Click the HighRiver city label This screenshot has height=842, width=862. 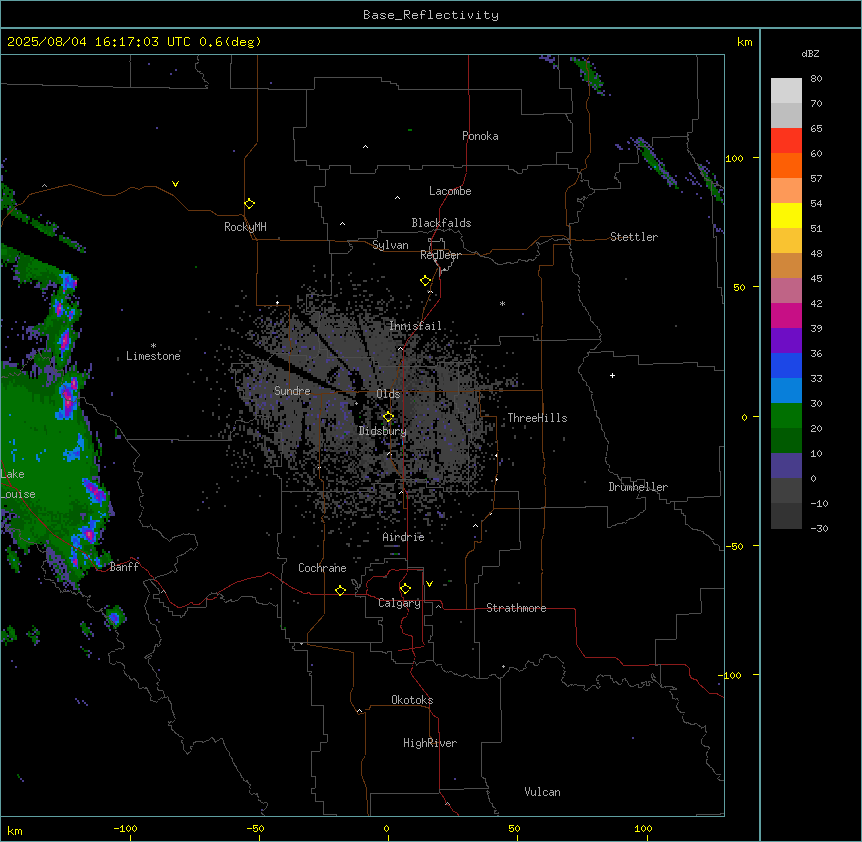click(x=430, y=743)
